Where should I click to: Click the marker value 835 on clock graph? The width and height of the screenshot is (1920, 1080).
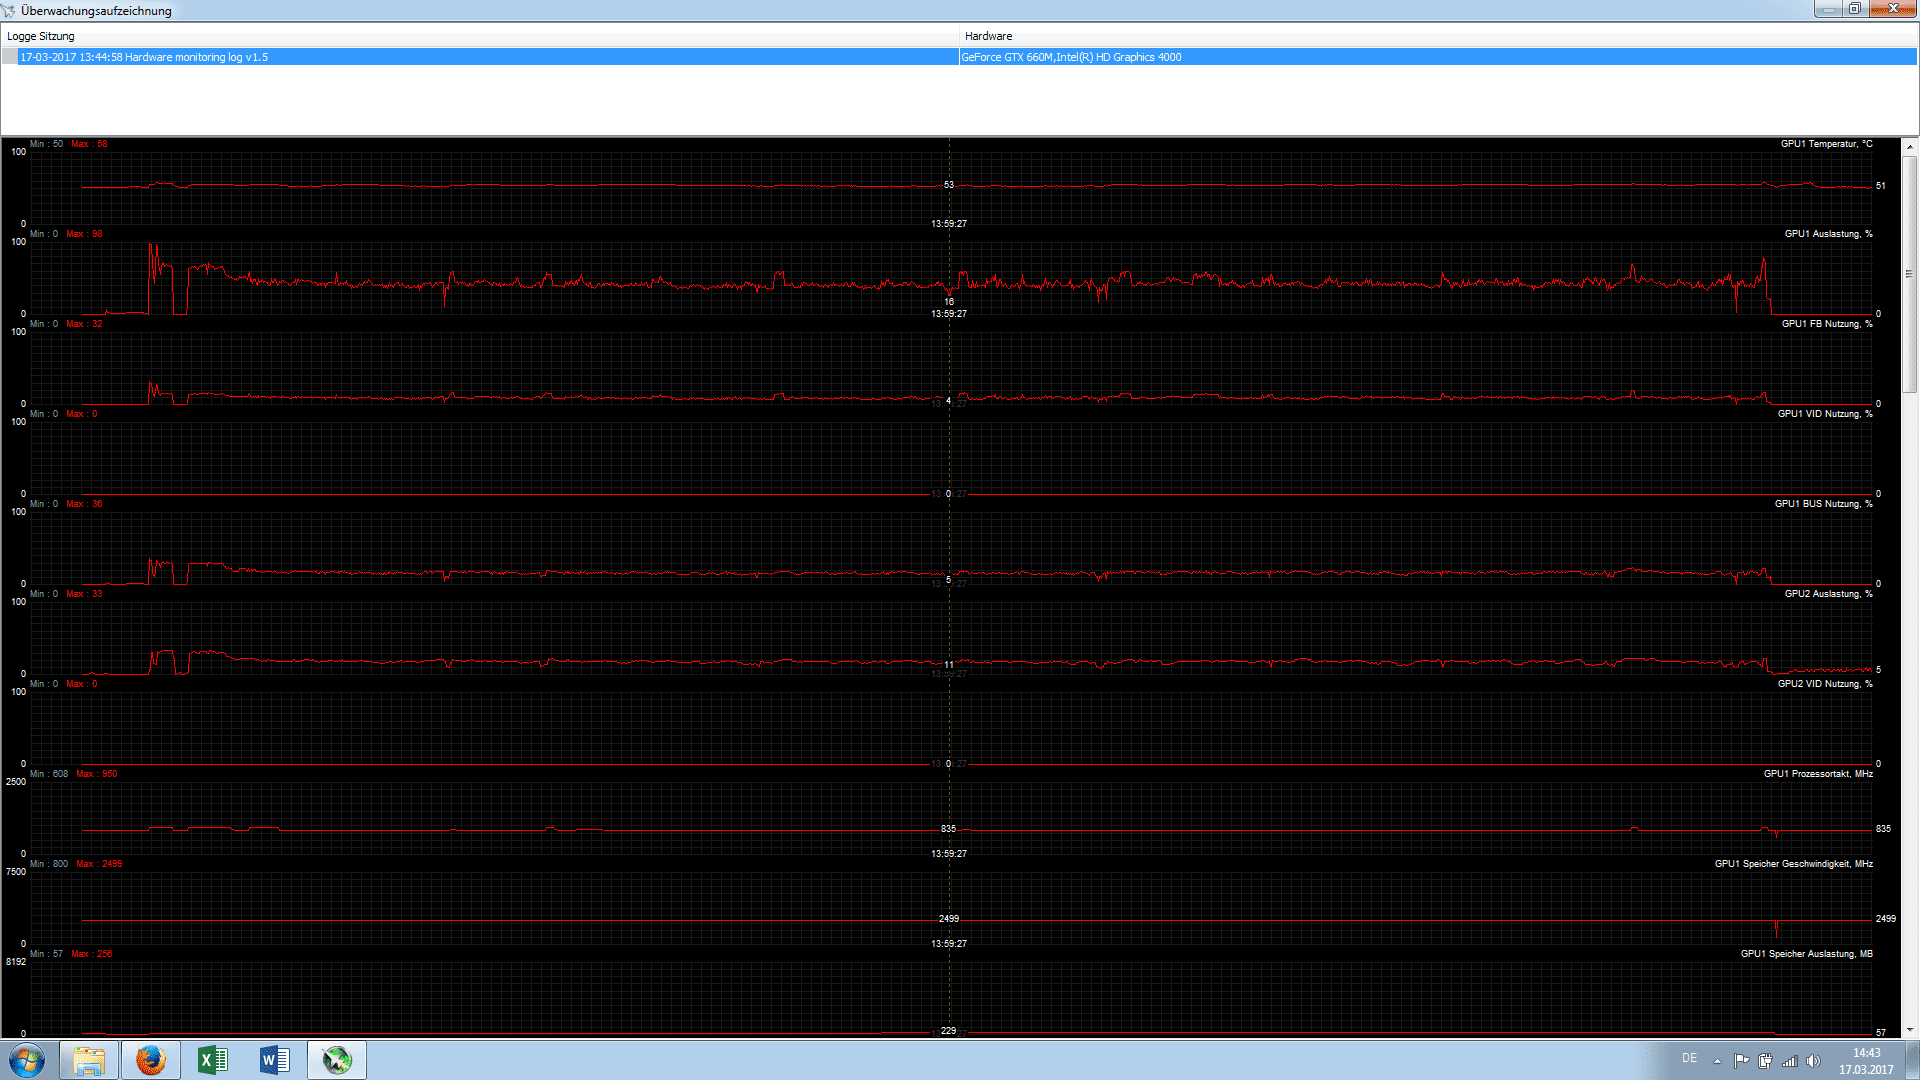pyautogui.click(x=948, y=829)
